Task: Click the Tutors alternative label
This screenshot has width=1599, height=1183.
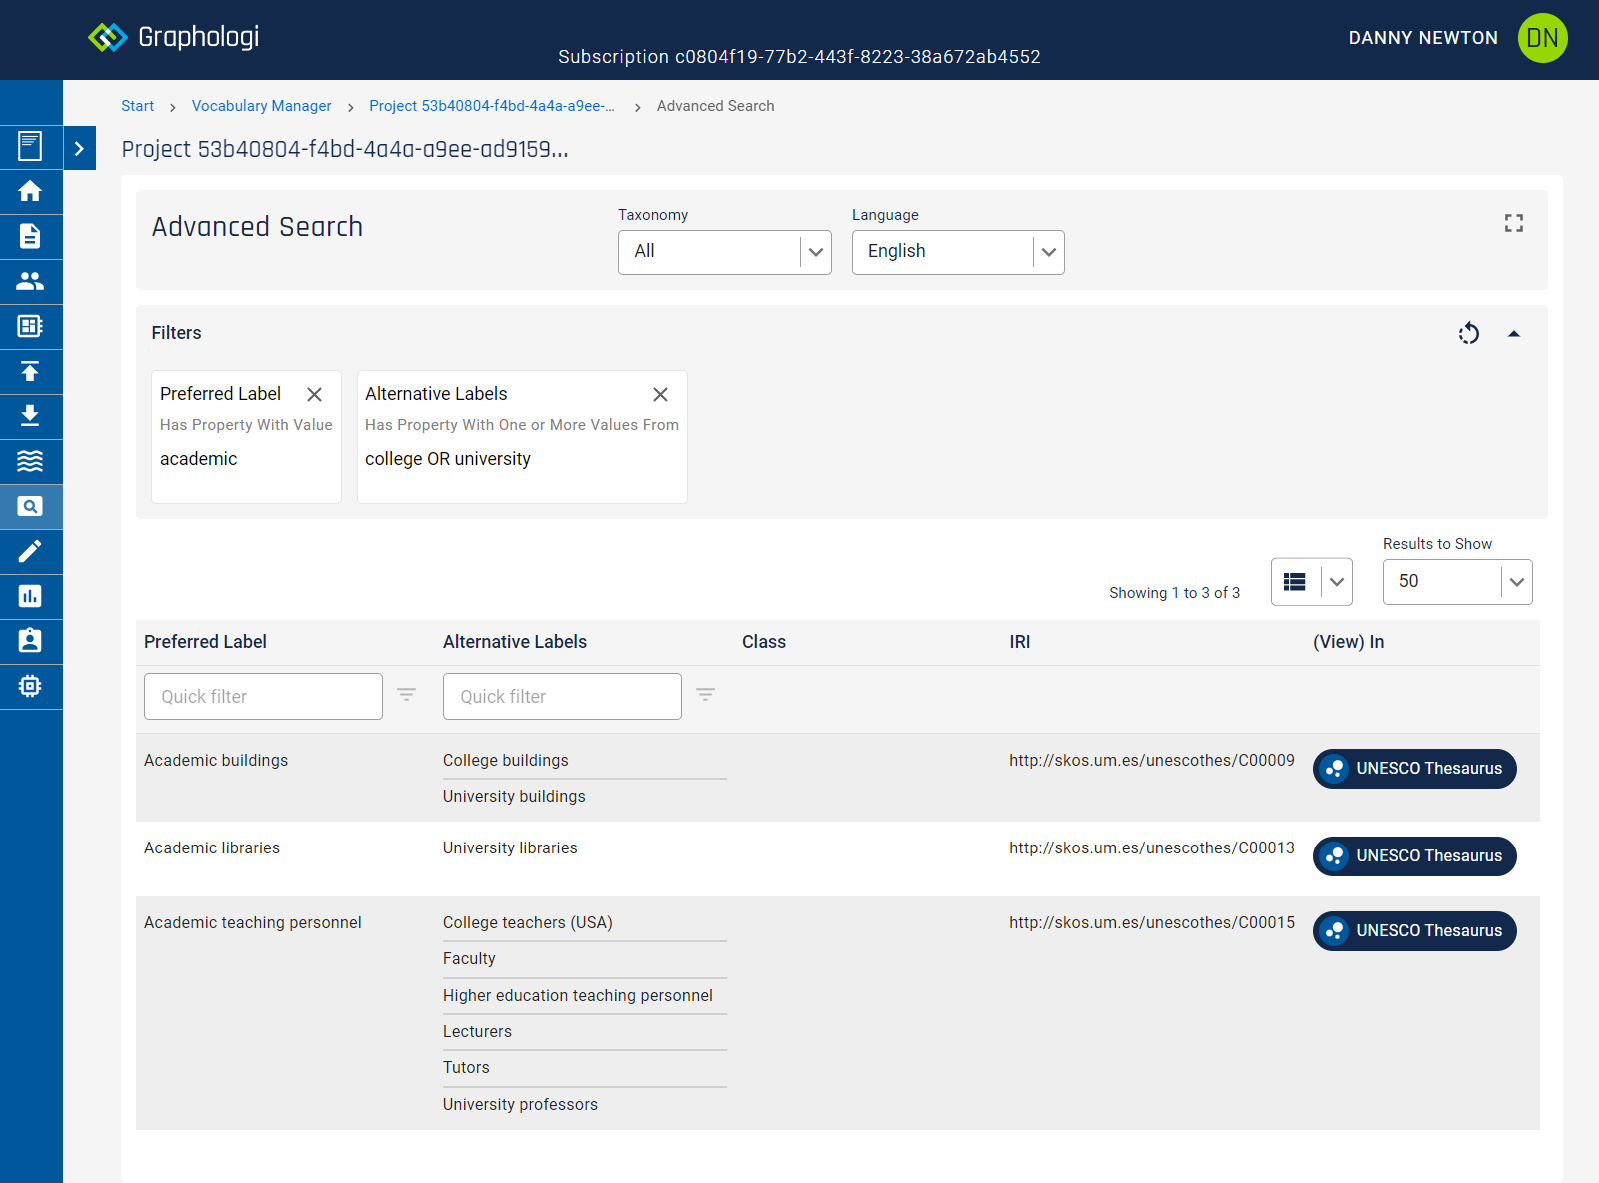Action: (466, 1068)
